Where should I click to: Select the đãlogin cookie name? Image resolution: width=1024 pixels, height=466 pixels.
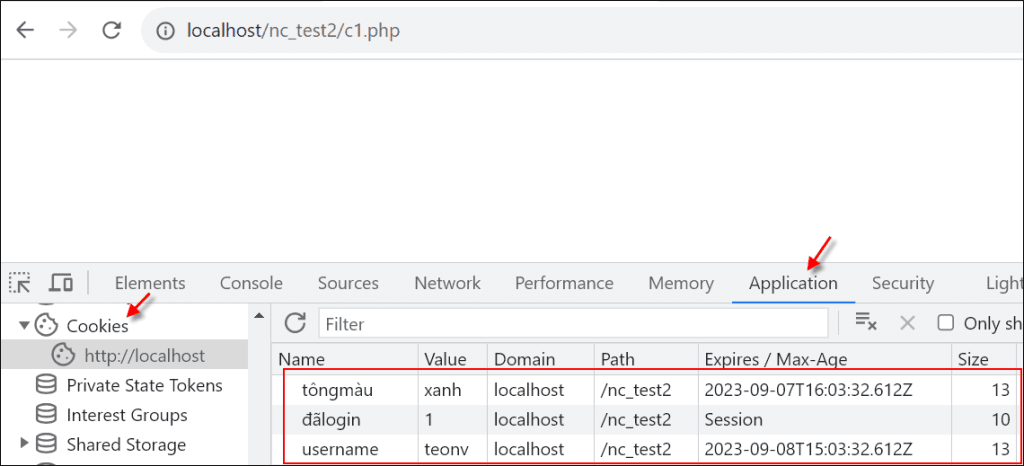tap(330, 420)
